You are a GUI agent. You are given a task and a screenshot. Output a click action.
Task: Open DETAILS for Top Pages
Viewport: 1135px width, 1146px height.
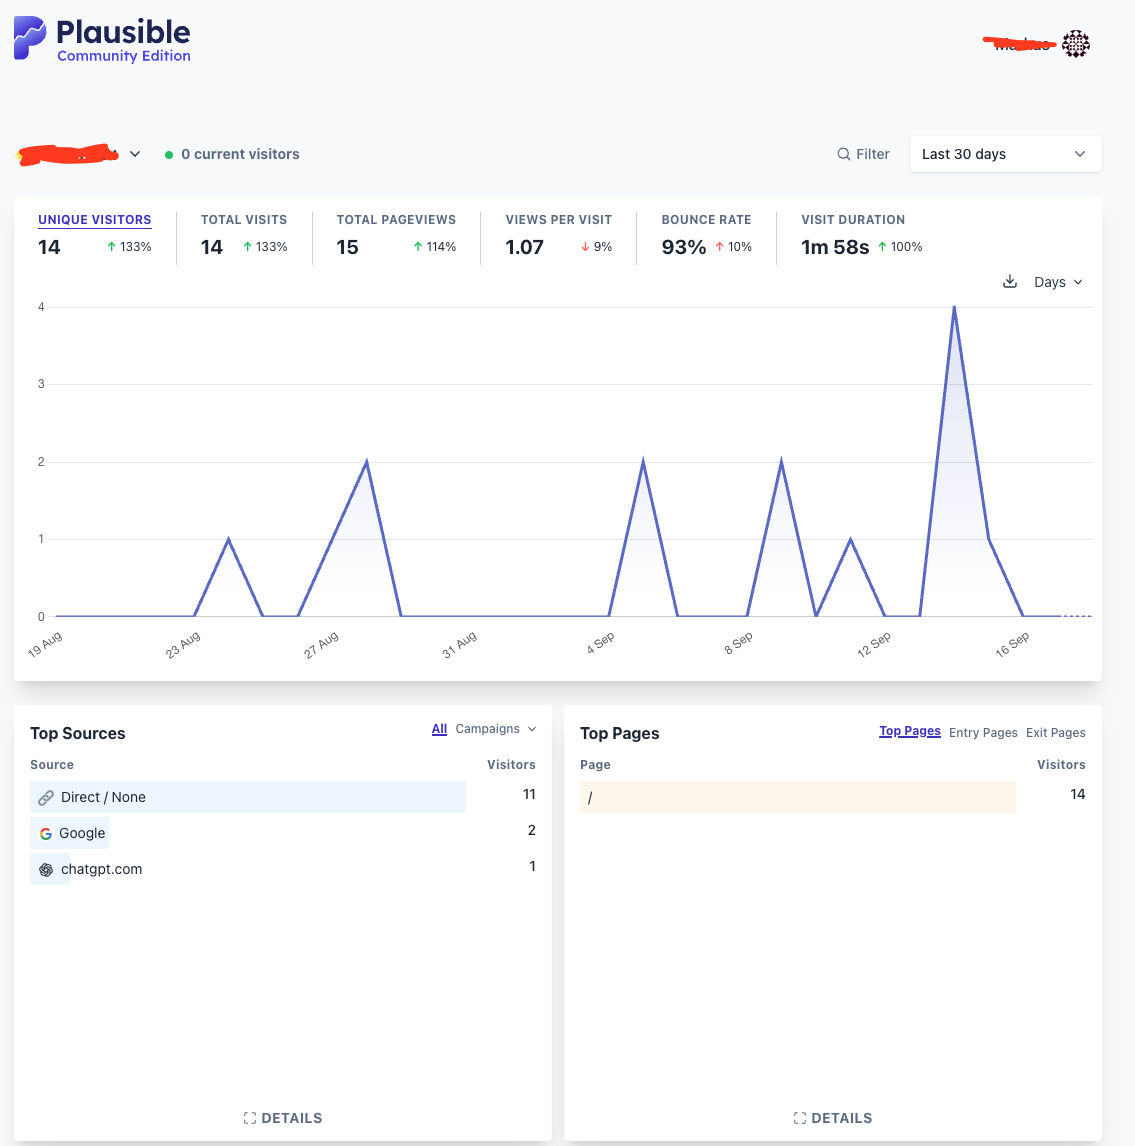point(833,1118)
